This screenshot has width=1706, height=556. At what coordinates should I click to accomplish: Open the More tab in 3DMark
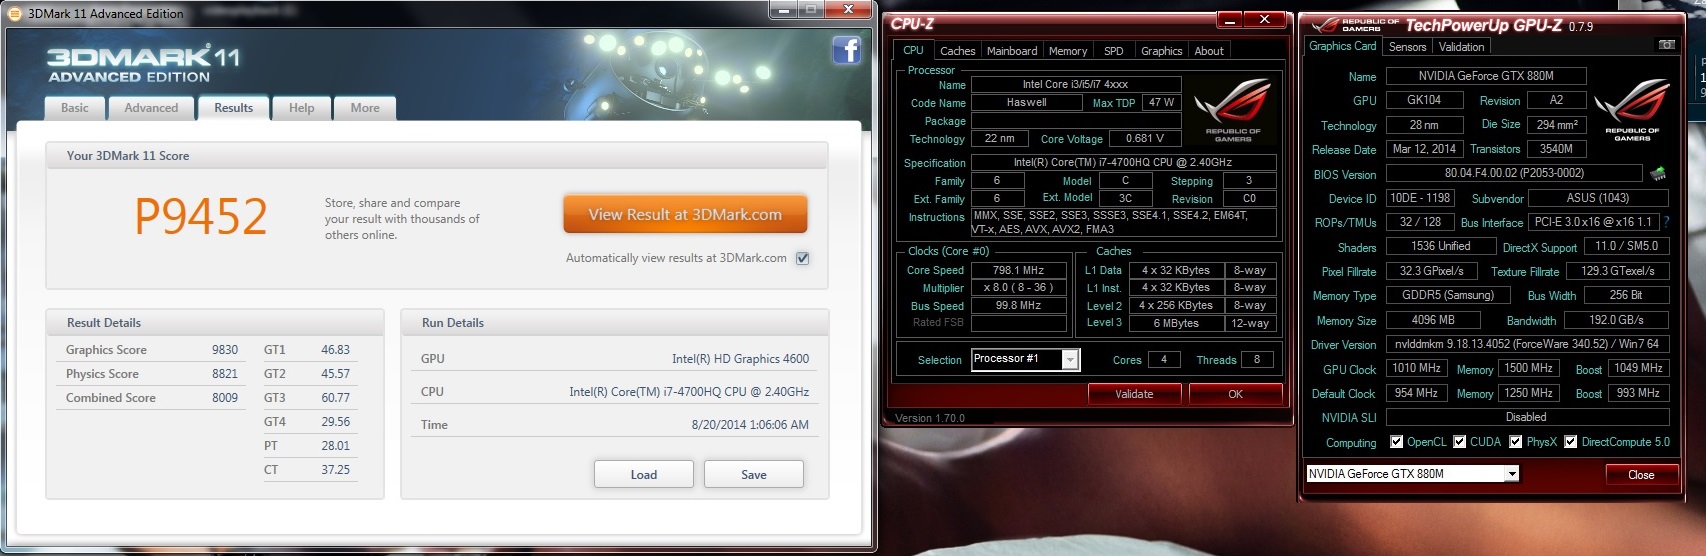[365, 108]
